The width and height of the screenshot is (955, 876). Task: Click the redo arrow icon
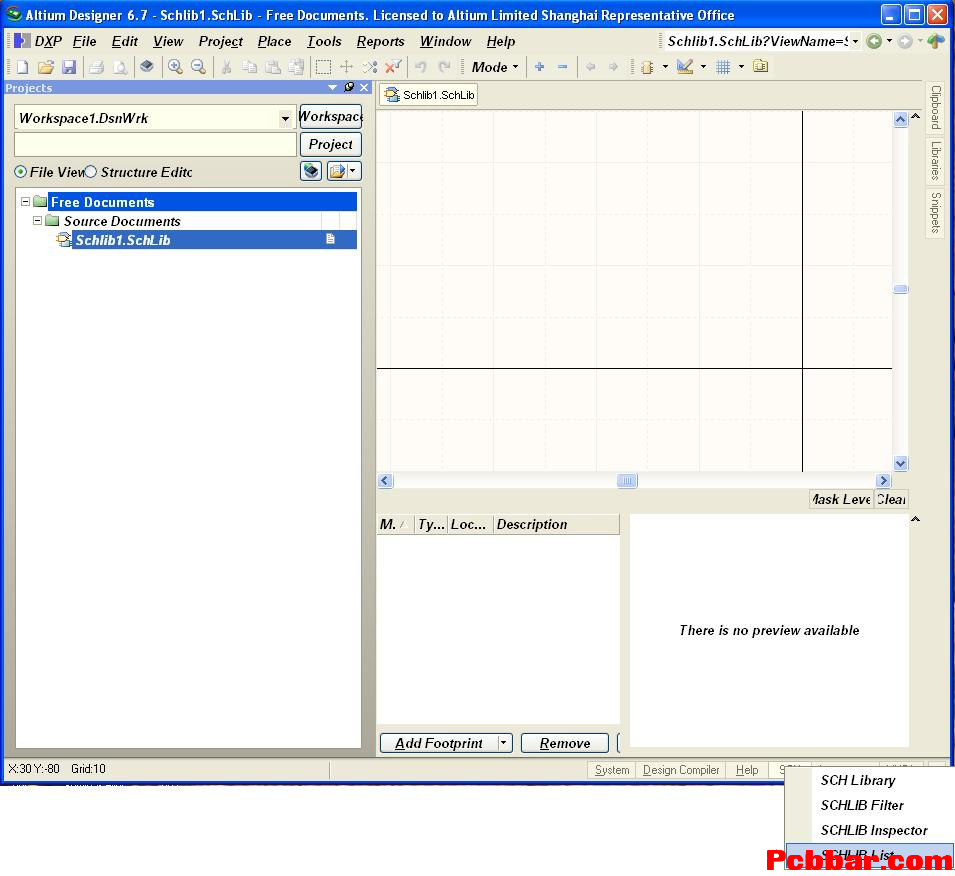point(445,67)
